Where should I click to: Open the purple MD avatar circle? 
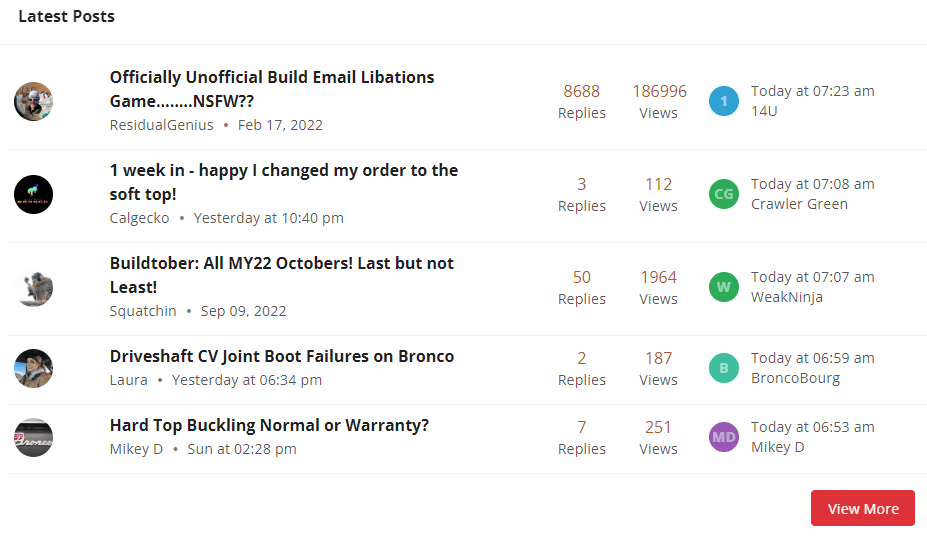pyautogui.click(x=724, y=437)
